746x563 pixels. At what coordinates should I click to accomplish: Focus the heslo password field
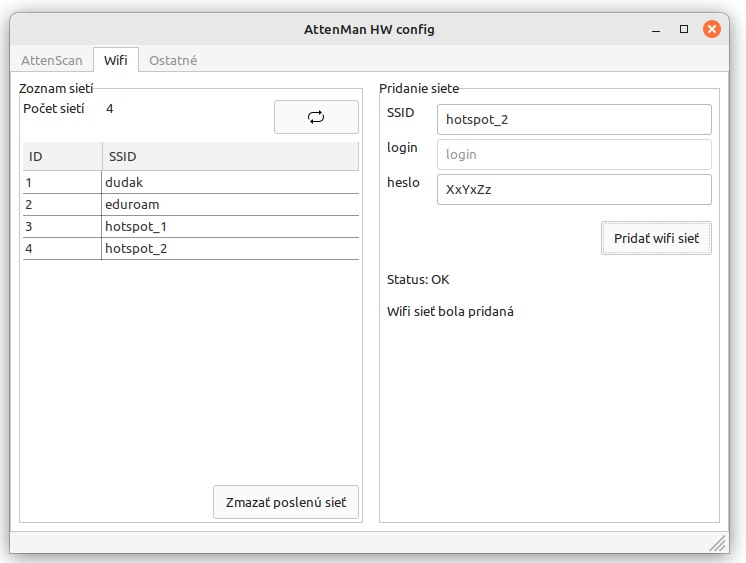574,189
